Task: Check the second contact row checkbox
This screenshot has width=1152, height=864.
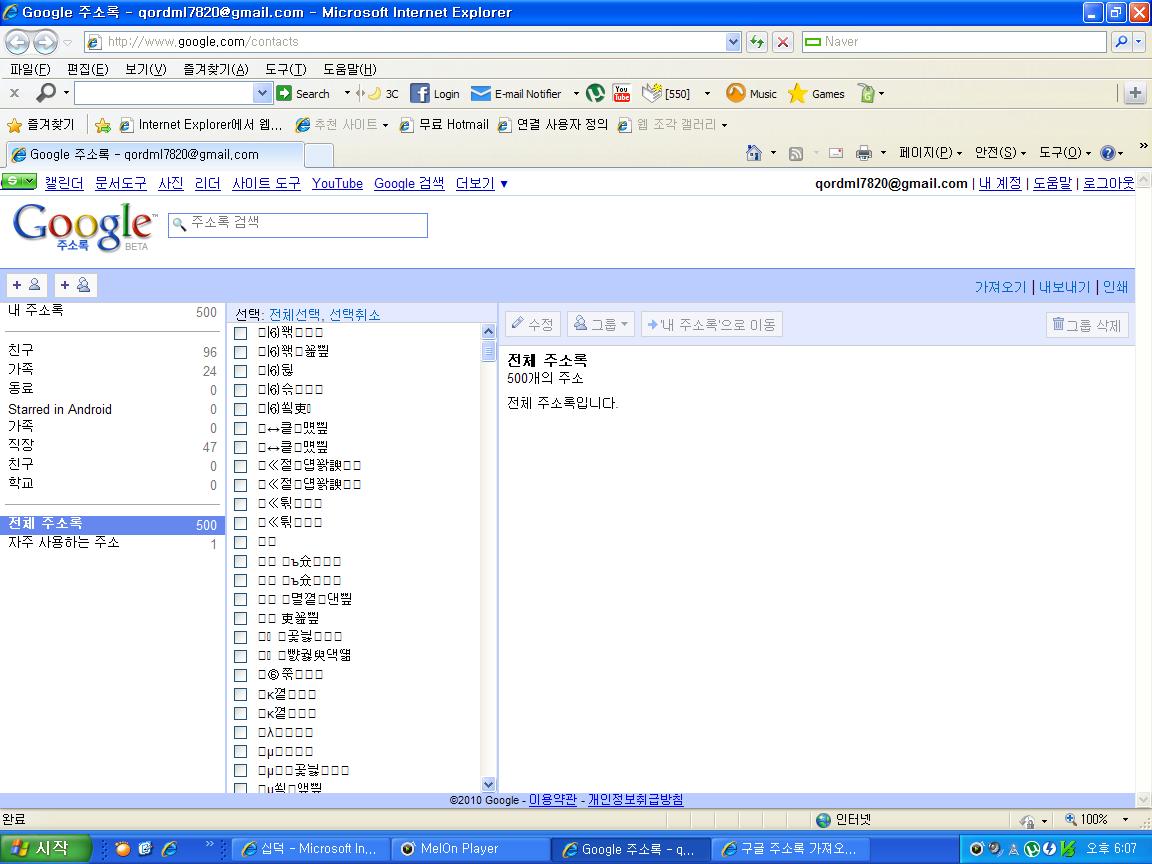Action: (240, 352)
